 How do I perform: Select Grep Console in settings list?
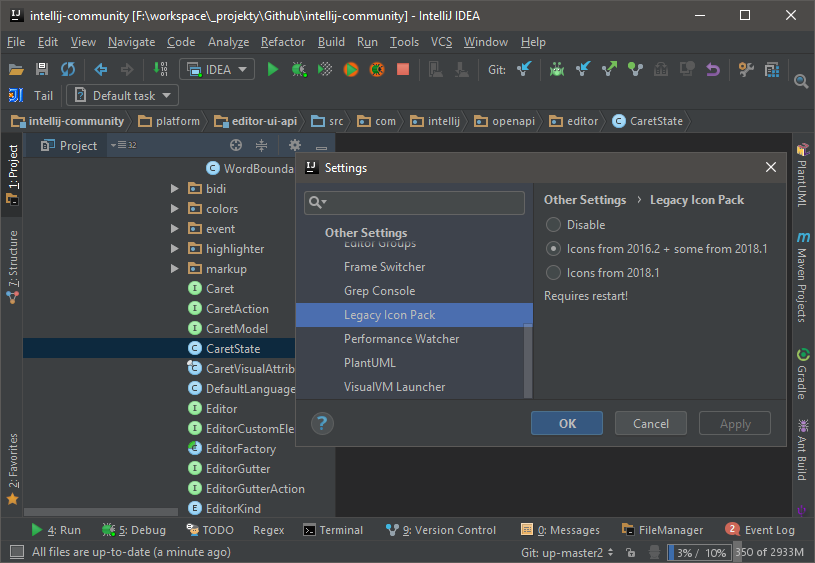pyautogui.click(x=414, y=291)
